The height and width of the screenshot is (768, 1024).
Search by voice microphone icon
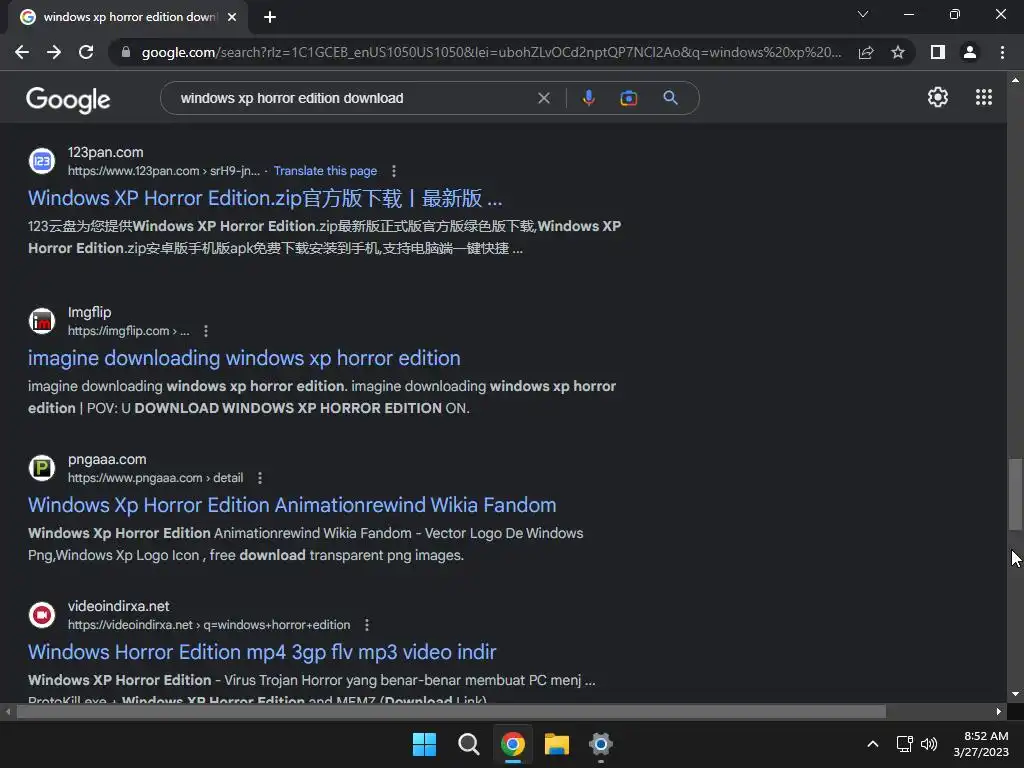click(588, 98)
